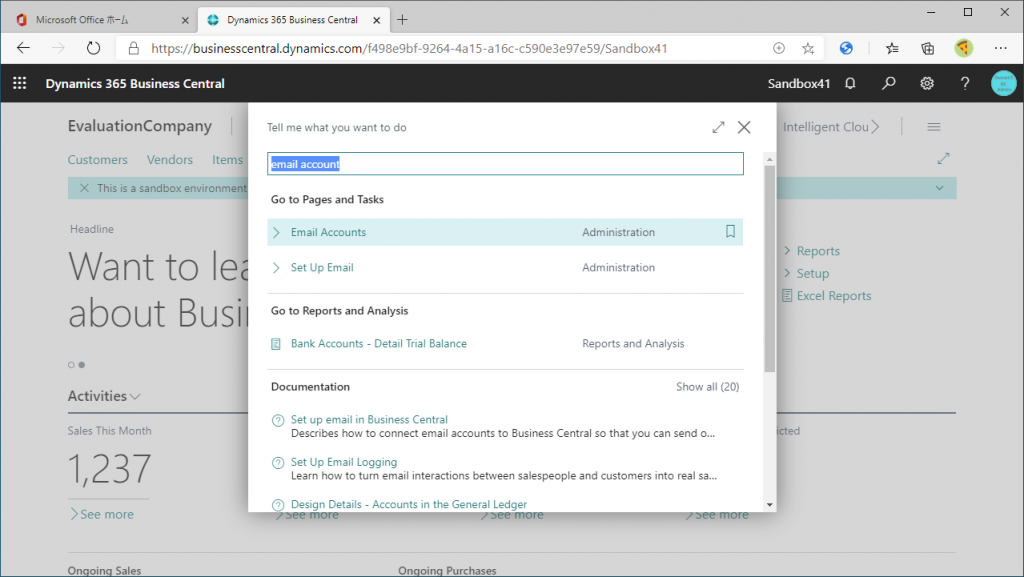The image size is (1024, 577).
Task: Click the scroll down arrow in Tell Me dialog
Action: [x=769, y=505]
